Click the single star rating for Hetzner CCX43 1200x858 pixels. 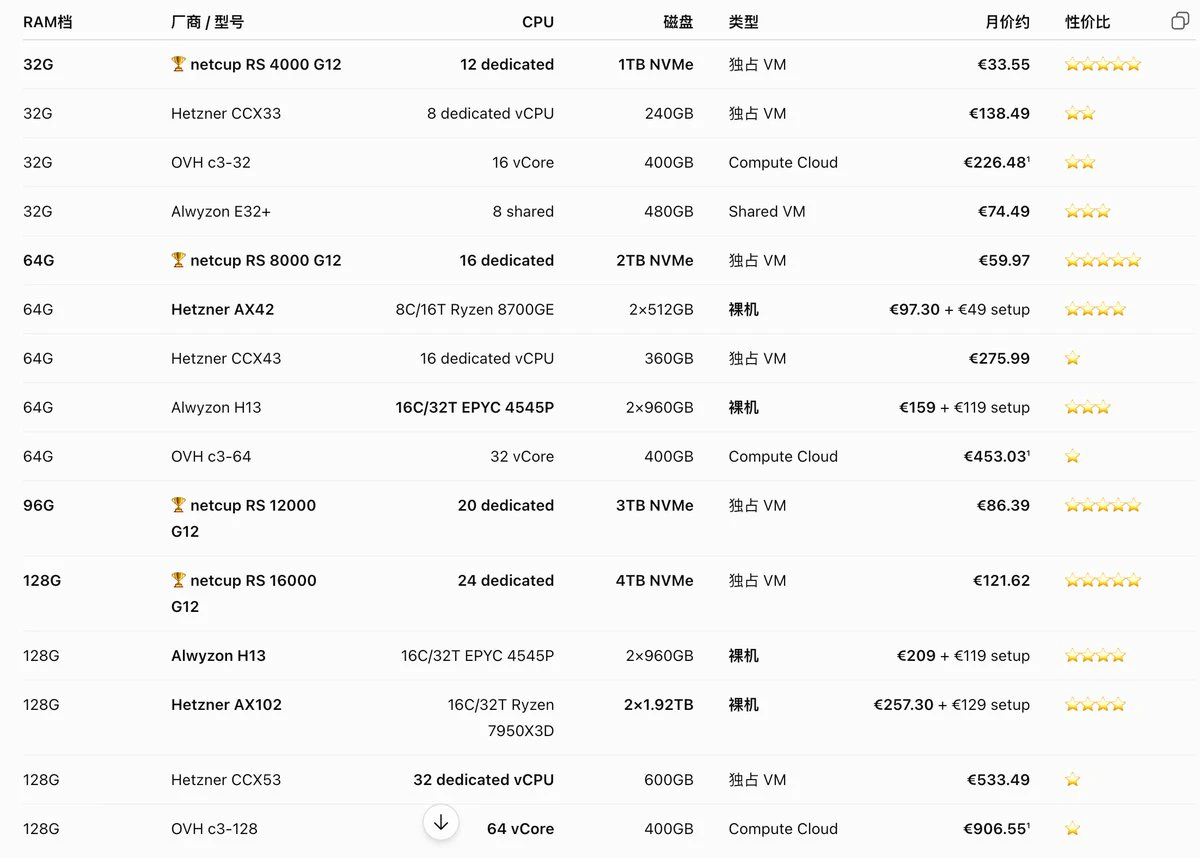[1073, 358]
